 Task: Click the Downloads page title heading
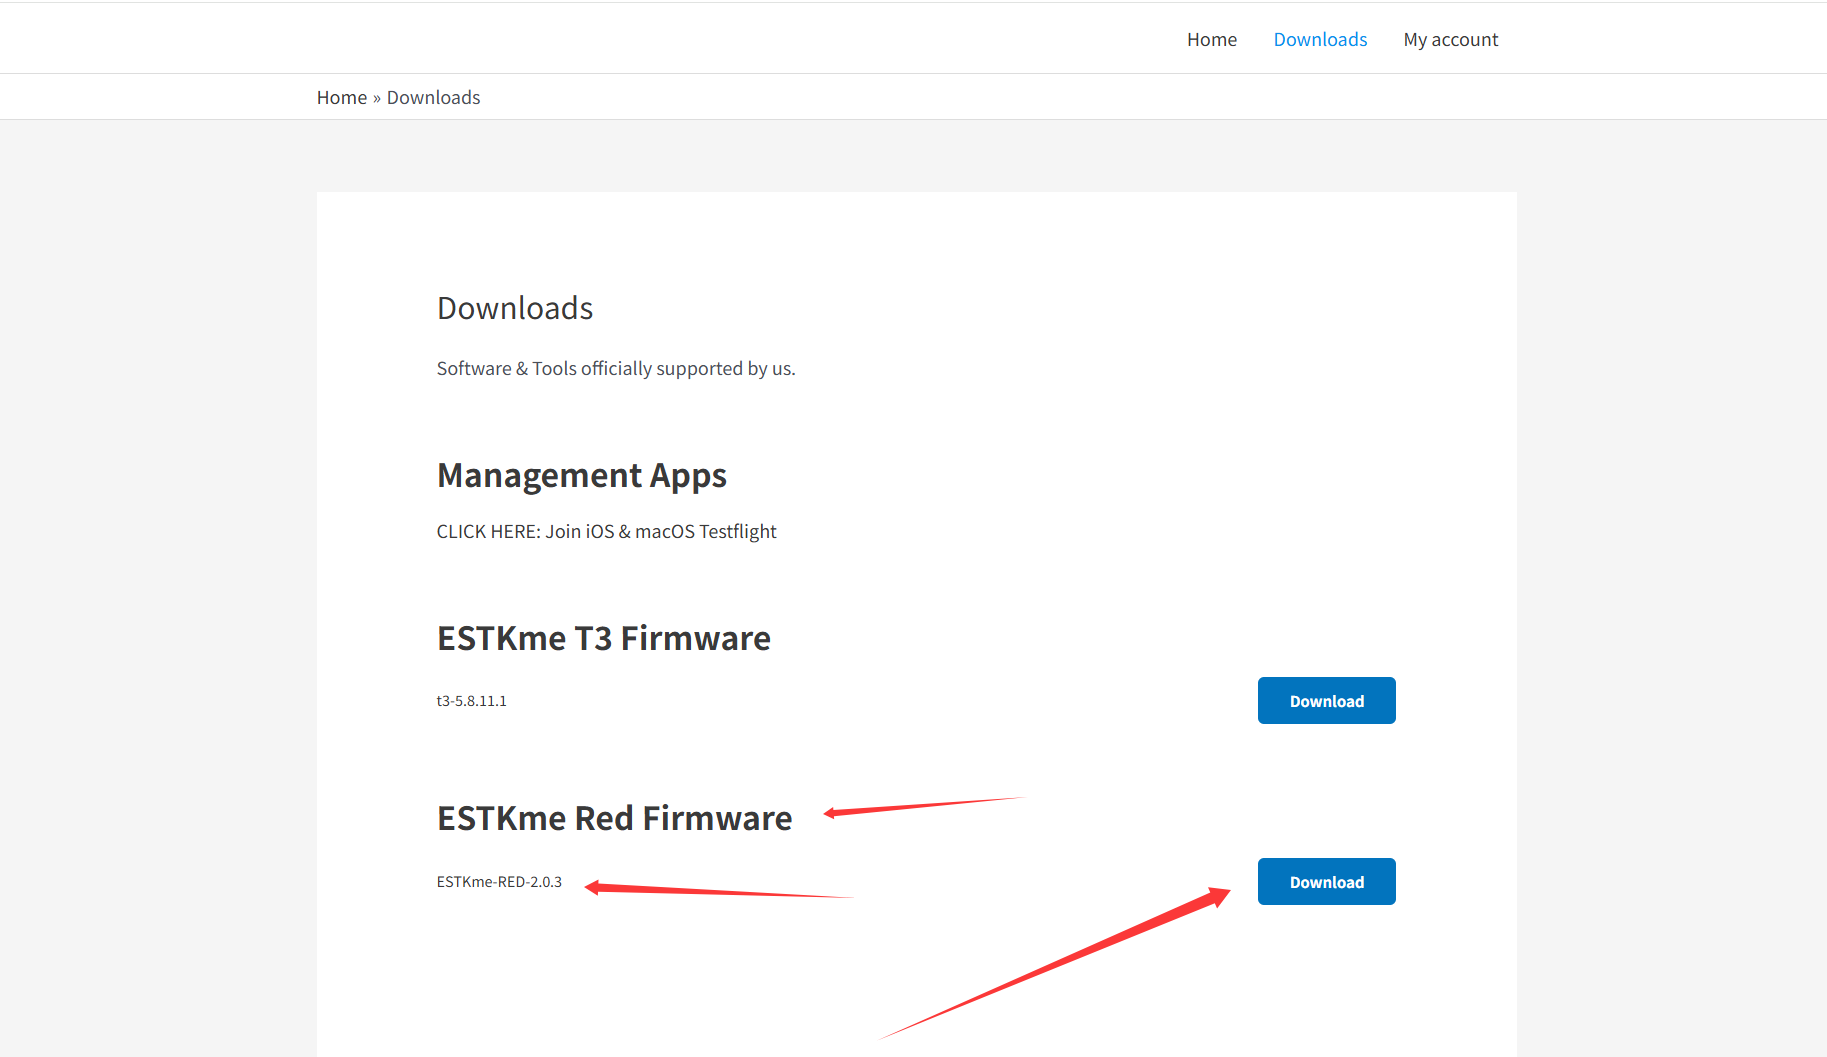click(514, 308)
